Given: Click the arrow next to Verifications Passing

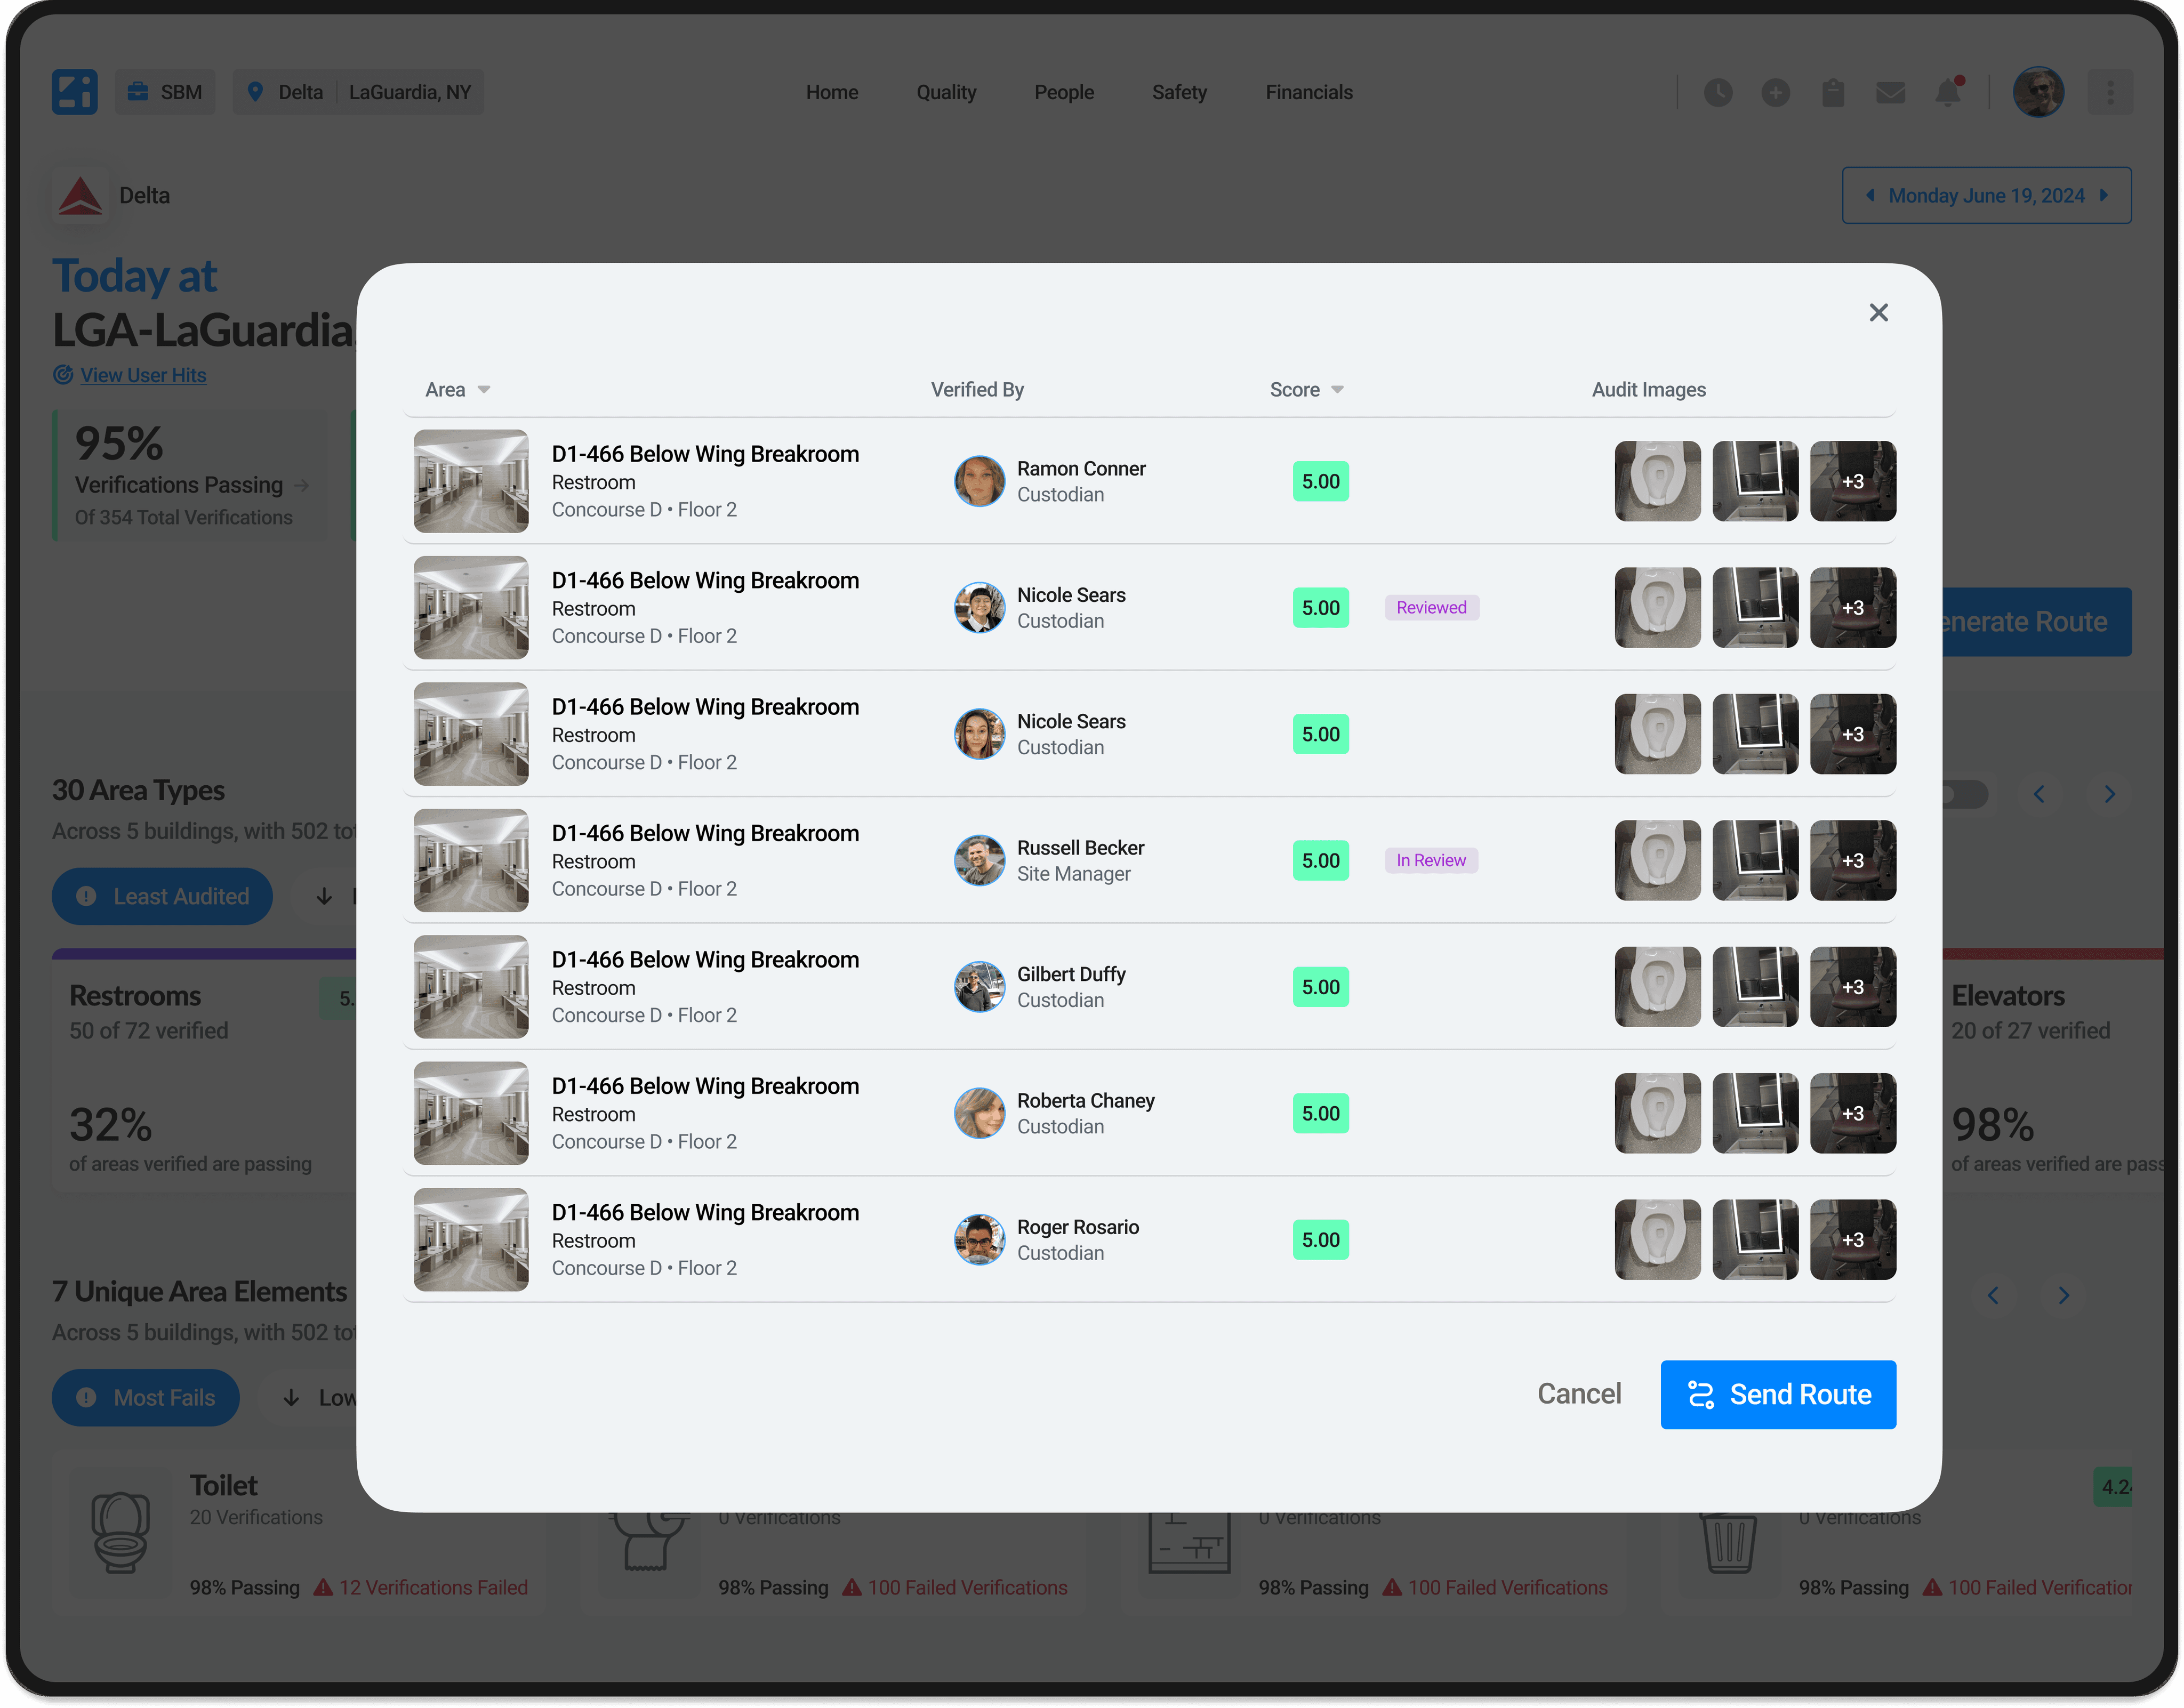Looking at the screenshot, I should (301, 486).
